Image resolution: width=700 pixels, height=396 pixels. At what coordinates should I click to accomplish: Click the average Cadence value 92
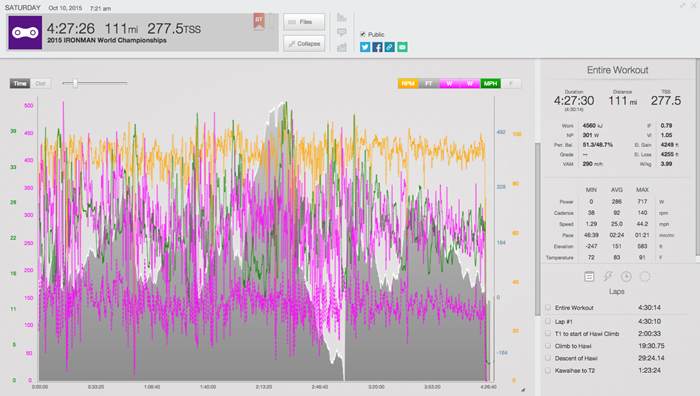point(617,213)
